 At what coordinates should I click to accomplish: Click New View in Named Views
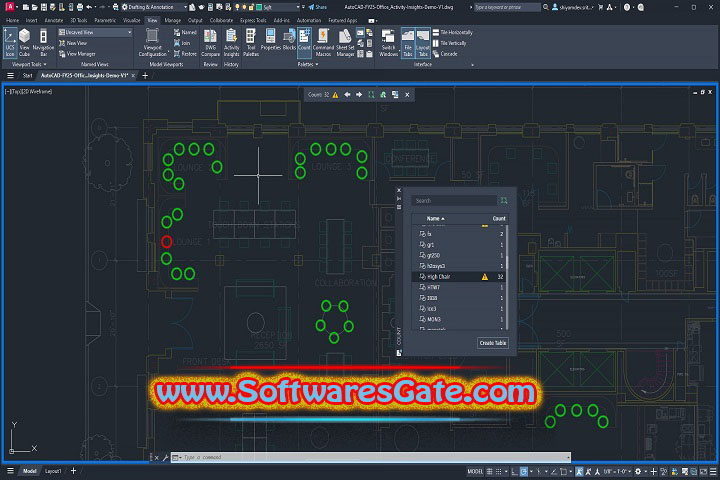point(73,43)
